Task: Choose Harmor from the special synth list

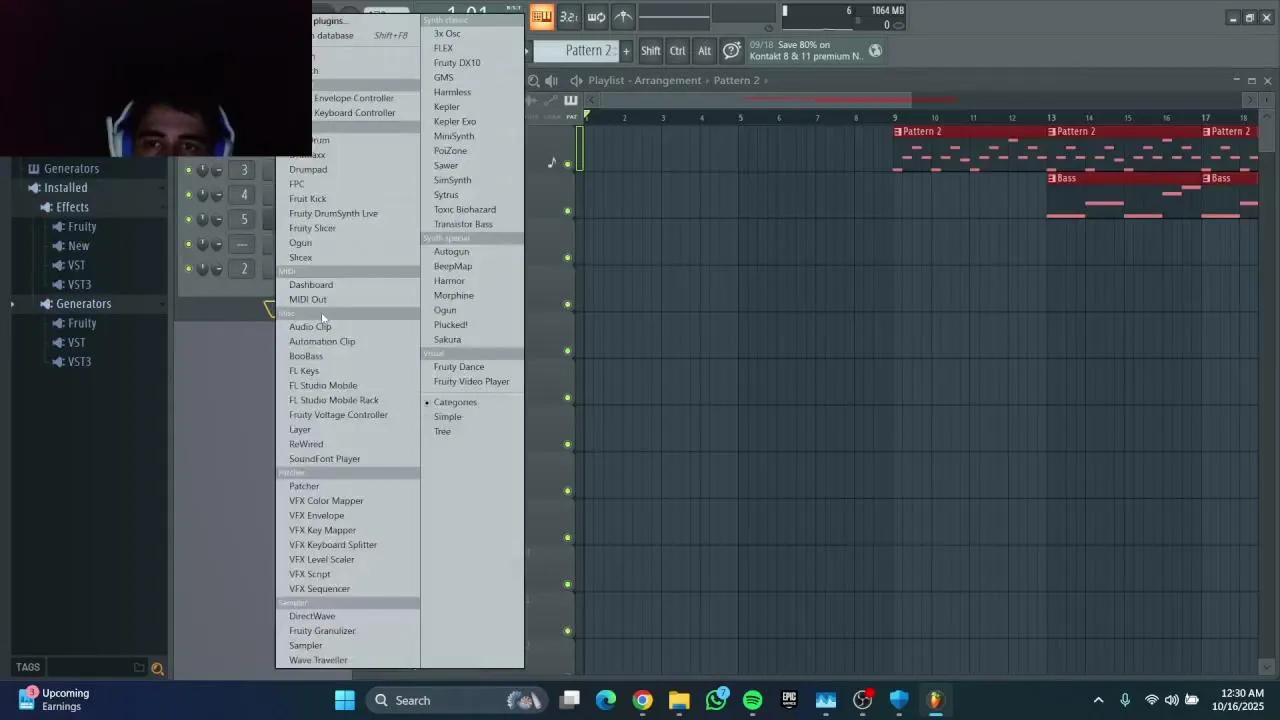Action: pos(449,281)
